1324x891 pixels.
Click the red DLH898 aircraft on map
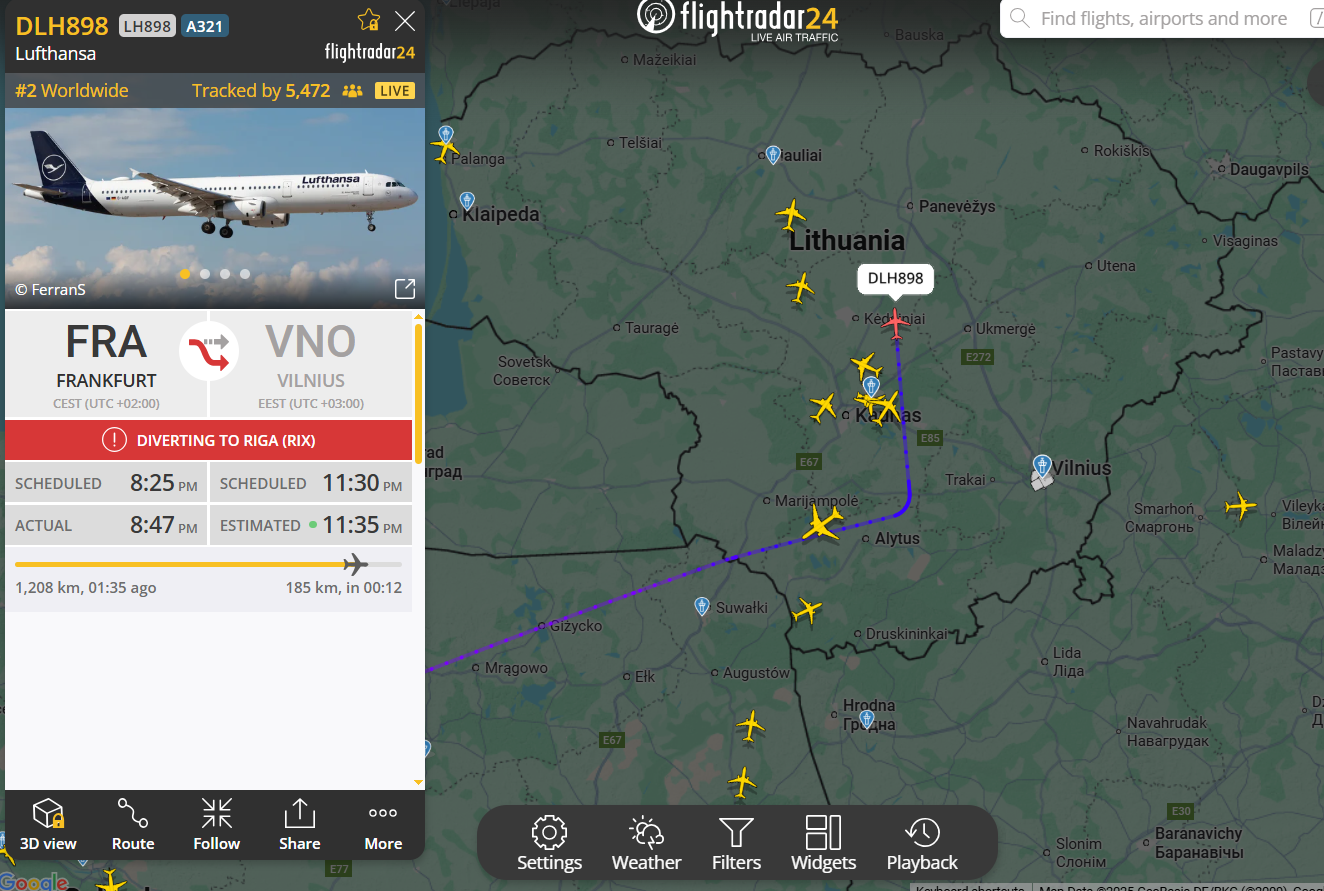pos(896,324)
